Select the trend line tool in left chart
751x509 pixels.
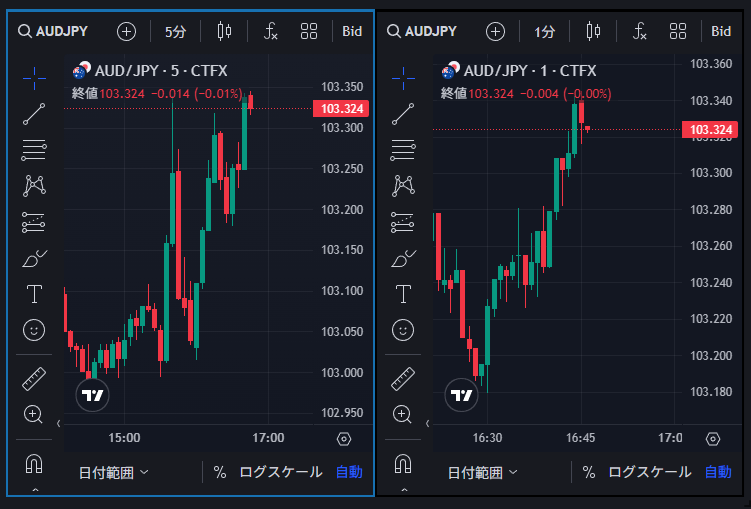pos(34,113)
